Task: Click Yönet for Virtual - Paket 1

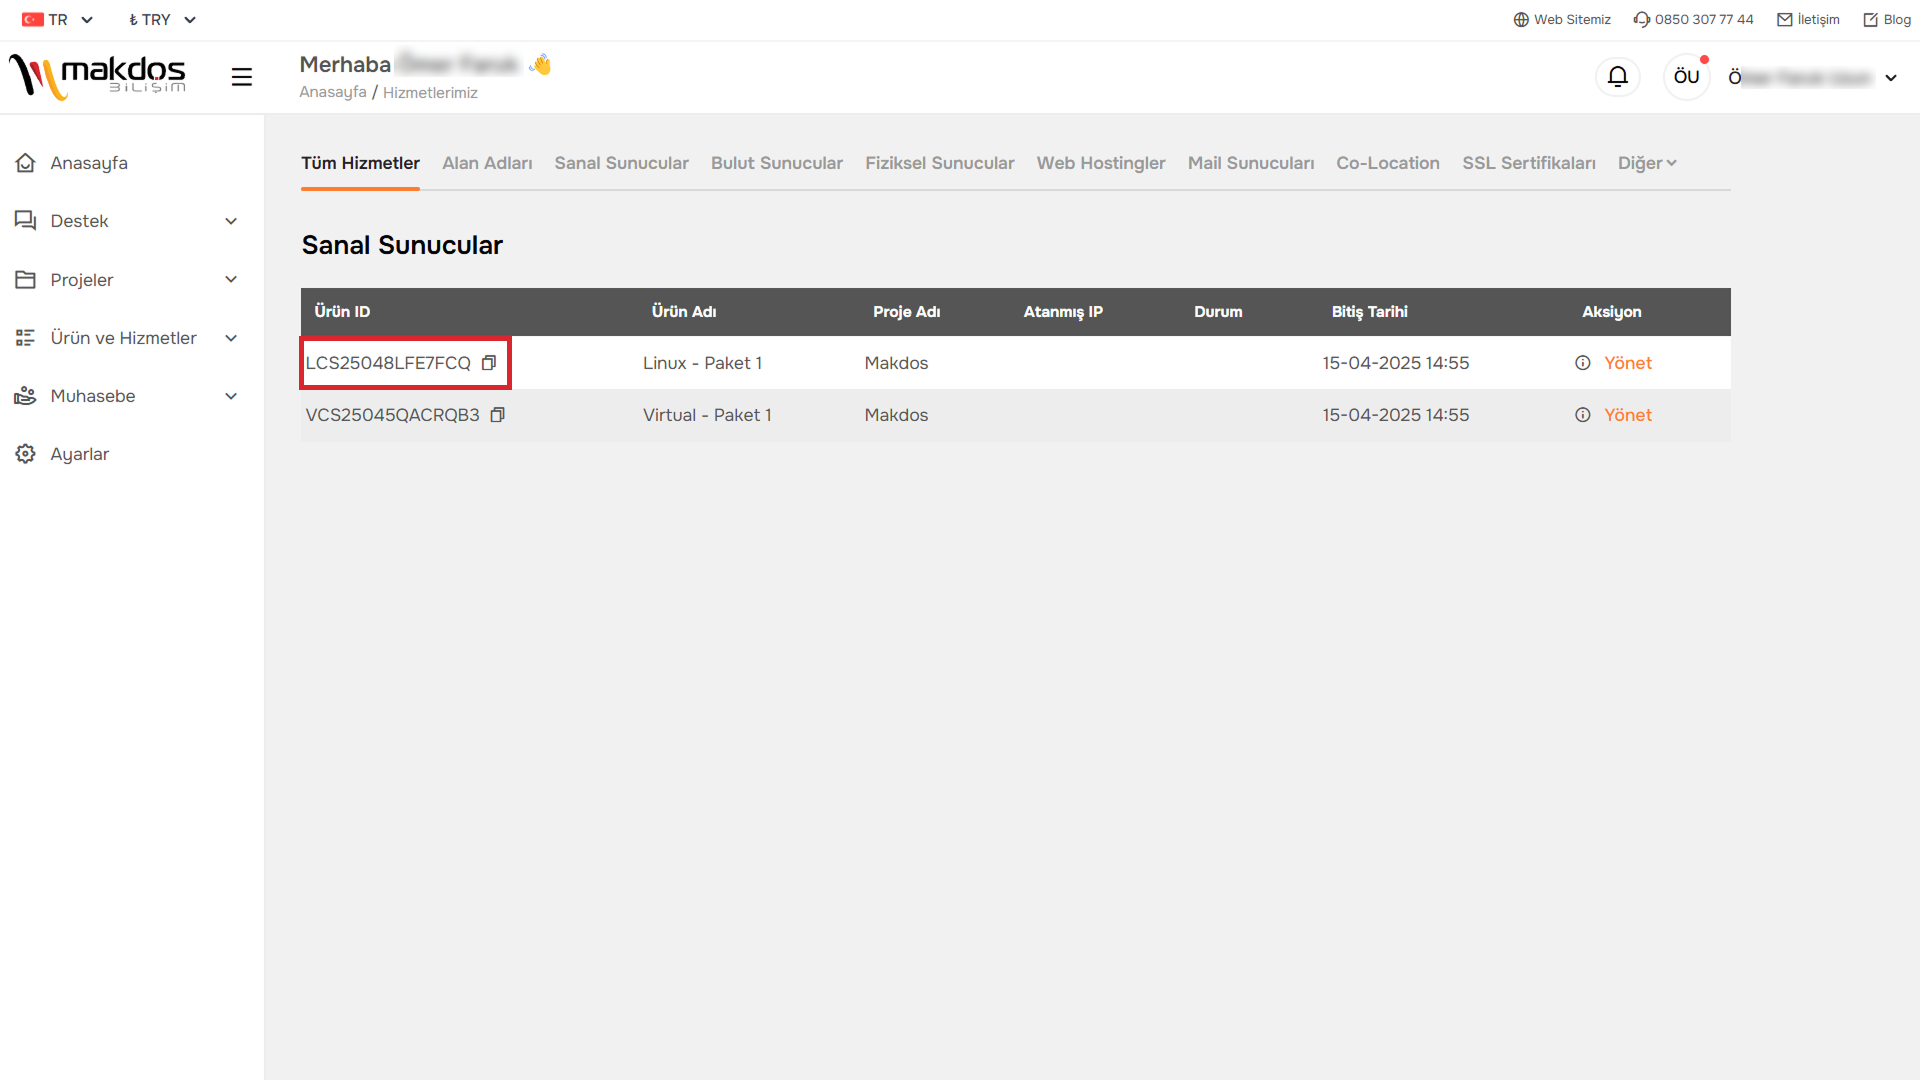Action: [x=1628, y=415]
